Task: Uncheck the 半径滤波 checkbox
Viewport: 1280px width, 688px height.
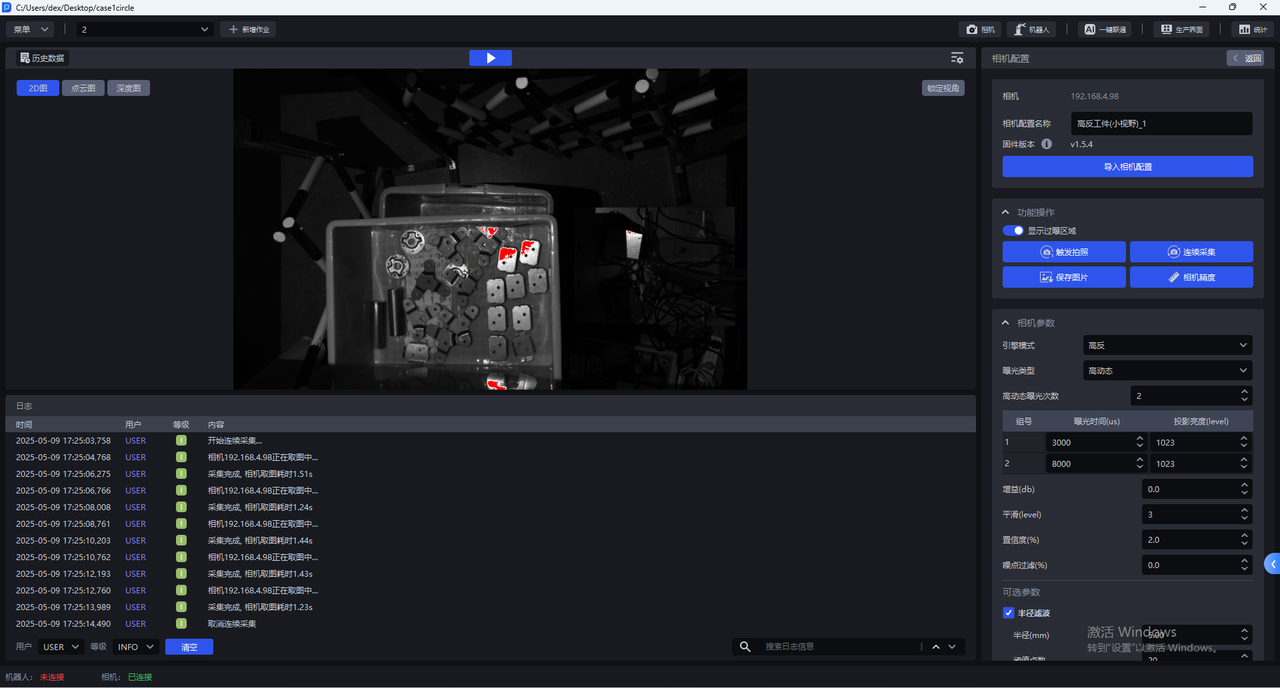Action: (1008, 613)
